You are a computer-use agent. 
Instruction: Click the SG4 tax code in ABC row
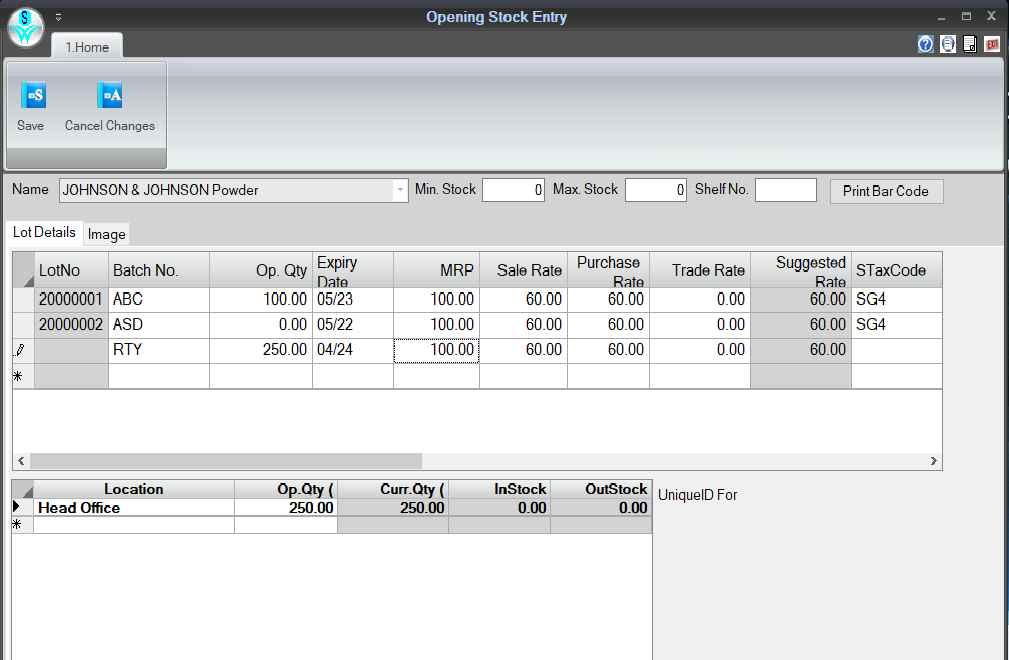[x=897, y=300]
